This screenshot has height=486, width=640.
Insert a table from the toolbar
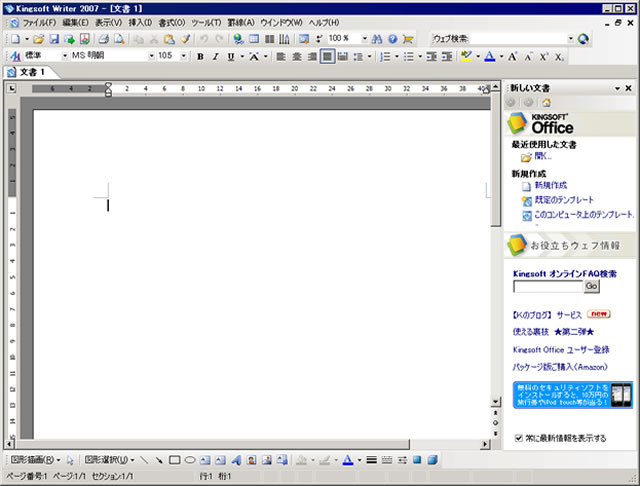[254, 39]
